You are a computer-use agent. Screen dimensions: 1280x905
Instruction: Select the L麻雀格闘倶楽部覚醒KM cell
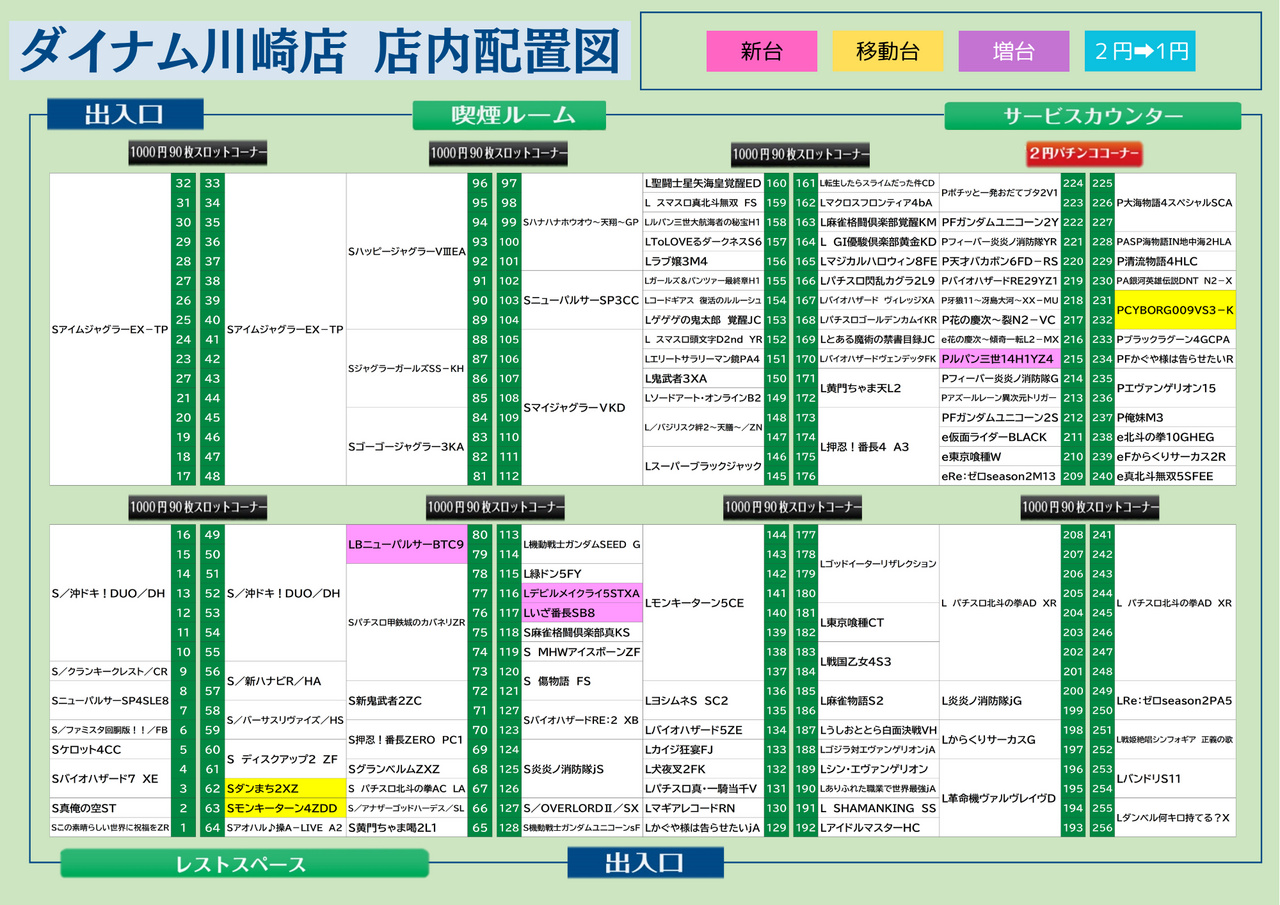coord(879,222)
